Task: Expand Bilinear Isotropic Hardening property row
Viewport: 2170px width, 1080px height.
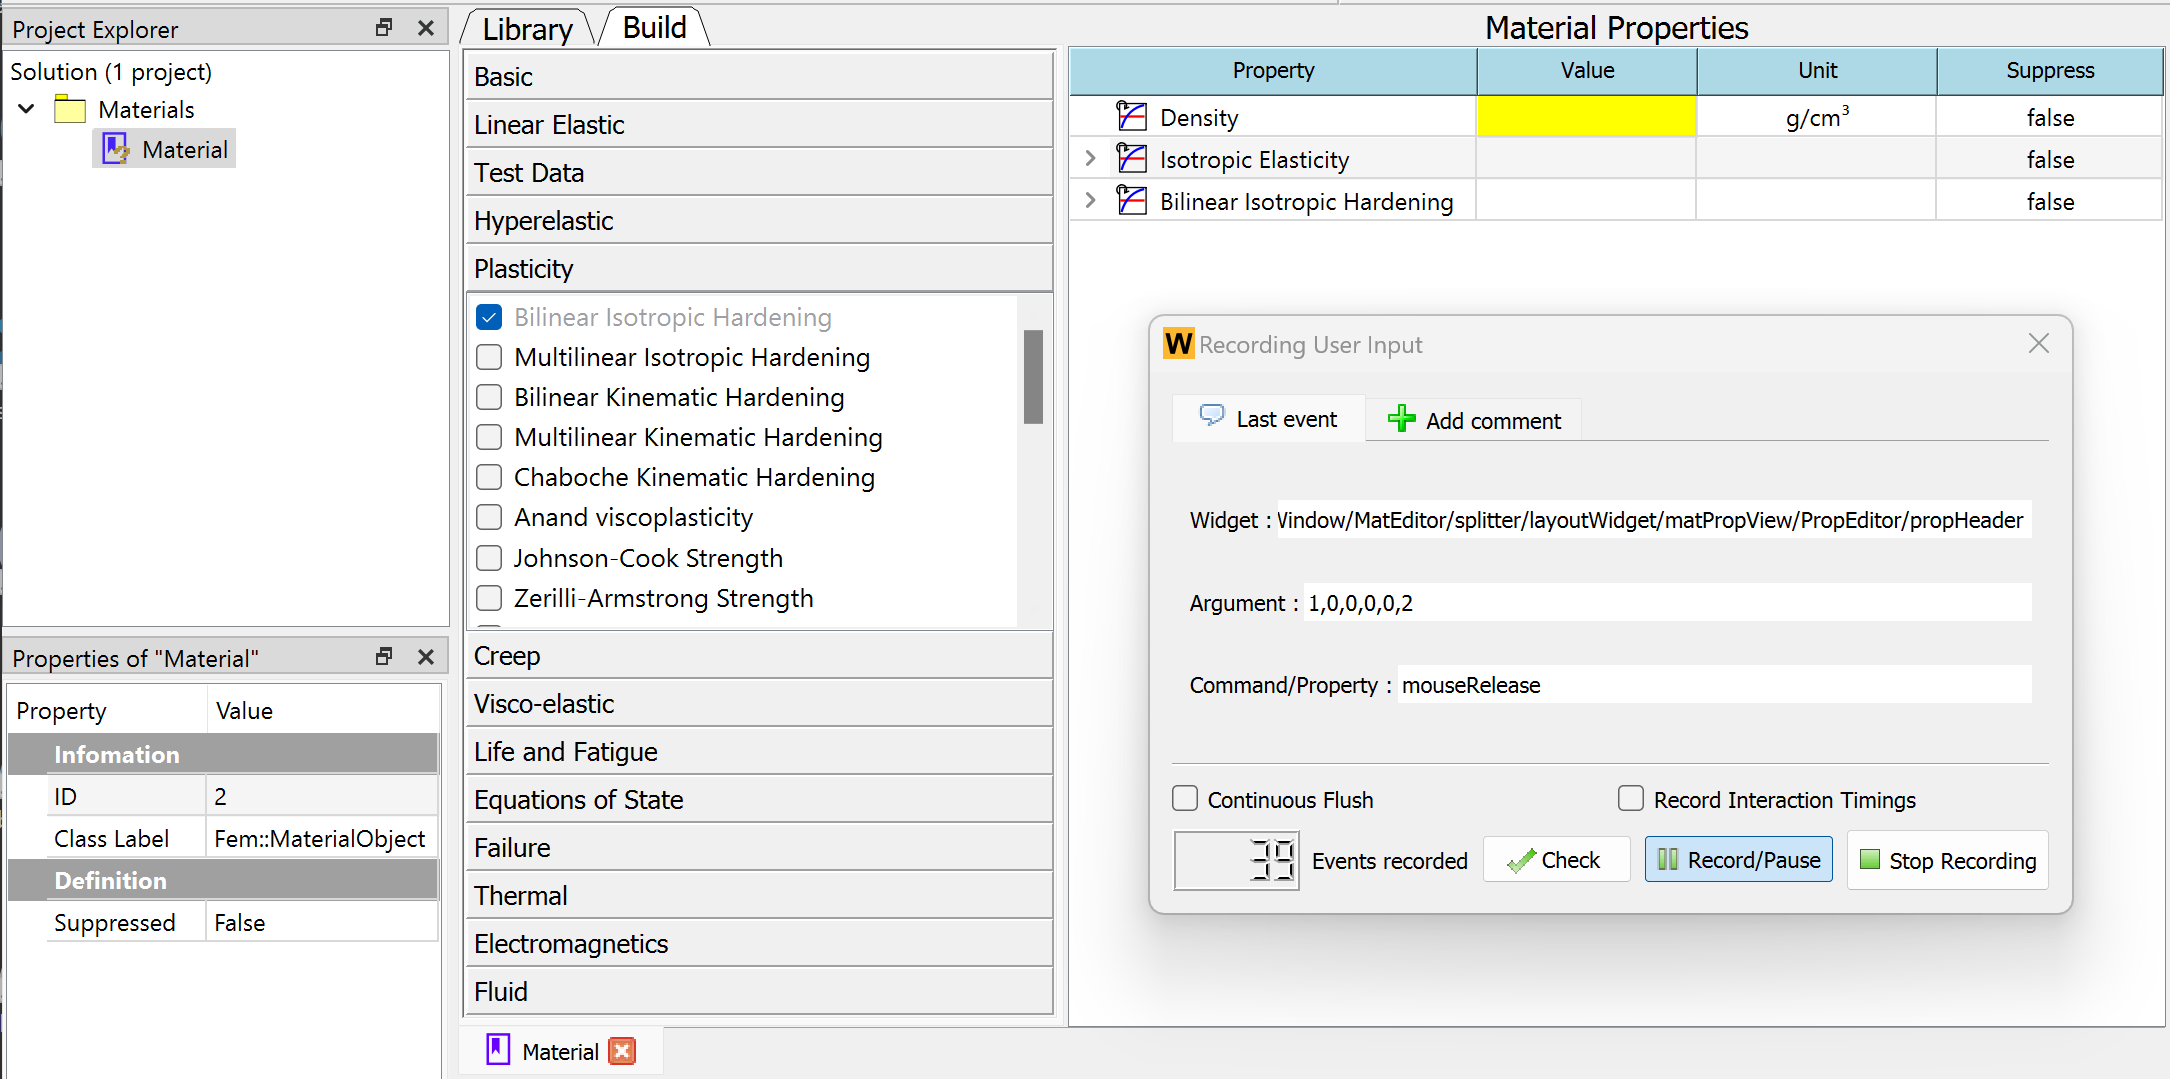Action: (x=1091, y=201)
